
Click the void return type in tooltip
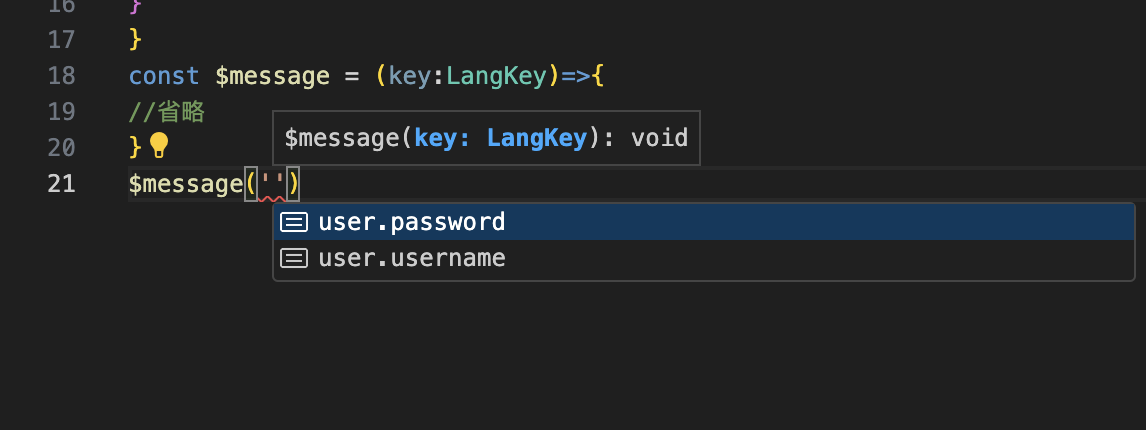(659, 138)
